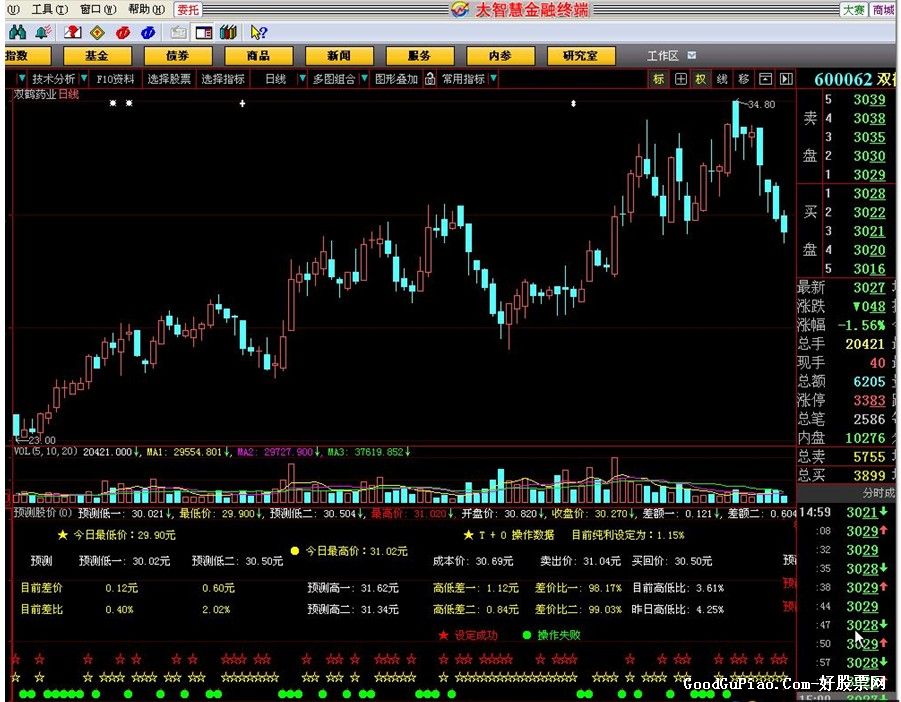Click the 最新 price value 3027
The image size is (901, 702).
click(869, 287)
